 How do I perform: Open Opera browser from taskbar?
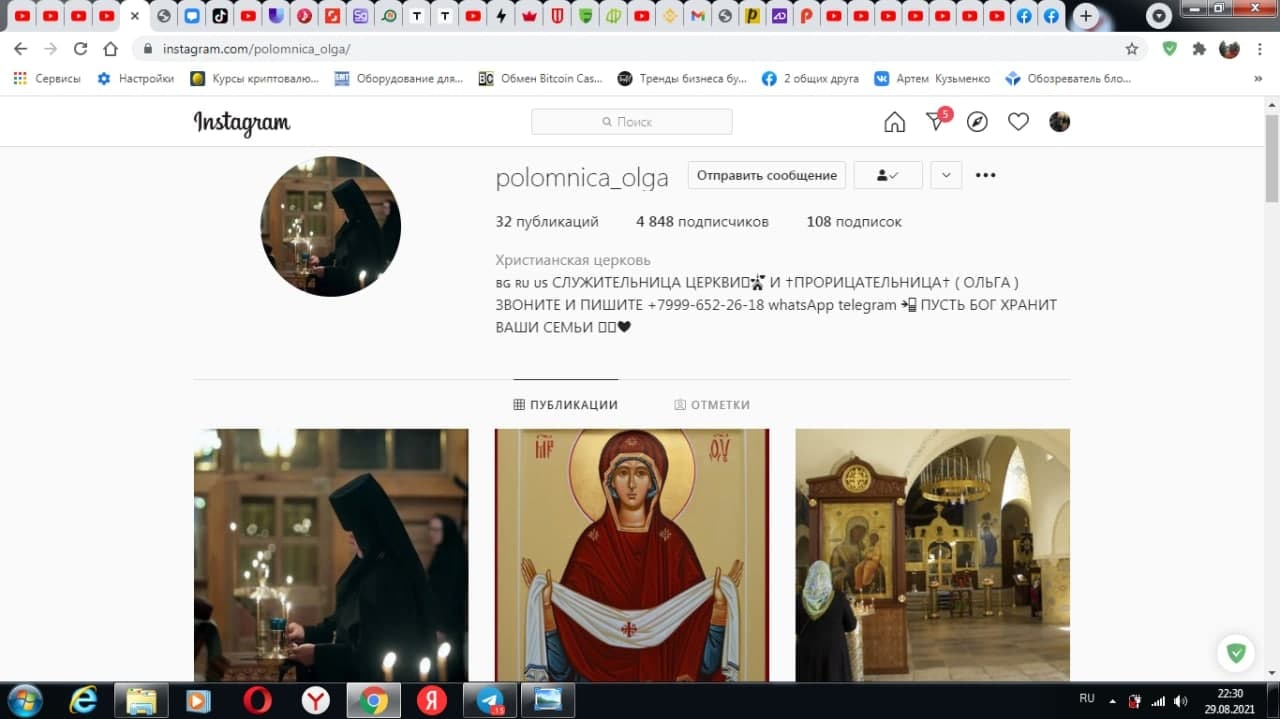tap(257, 700)
